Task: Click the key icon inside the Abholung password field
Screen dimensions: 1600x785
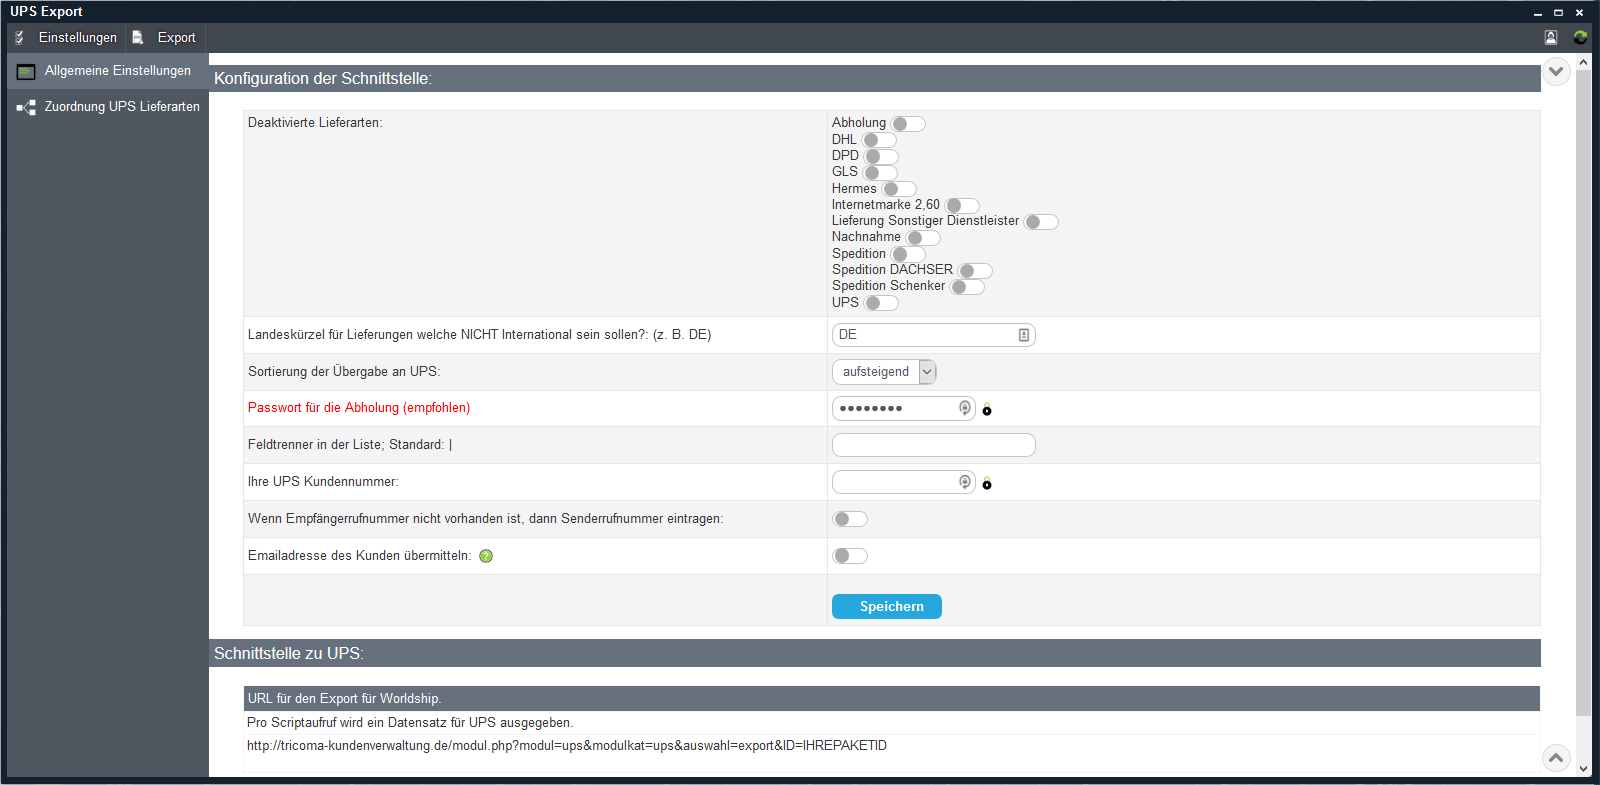Action: coord(965,408)
